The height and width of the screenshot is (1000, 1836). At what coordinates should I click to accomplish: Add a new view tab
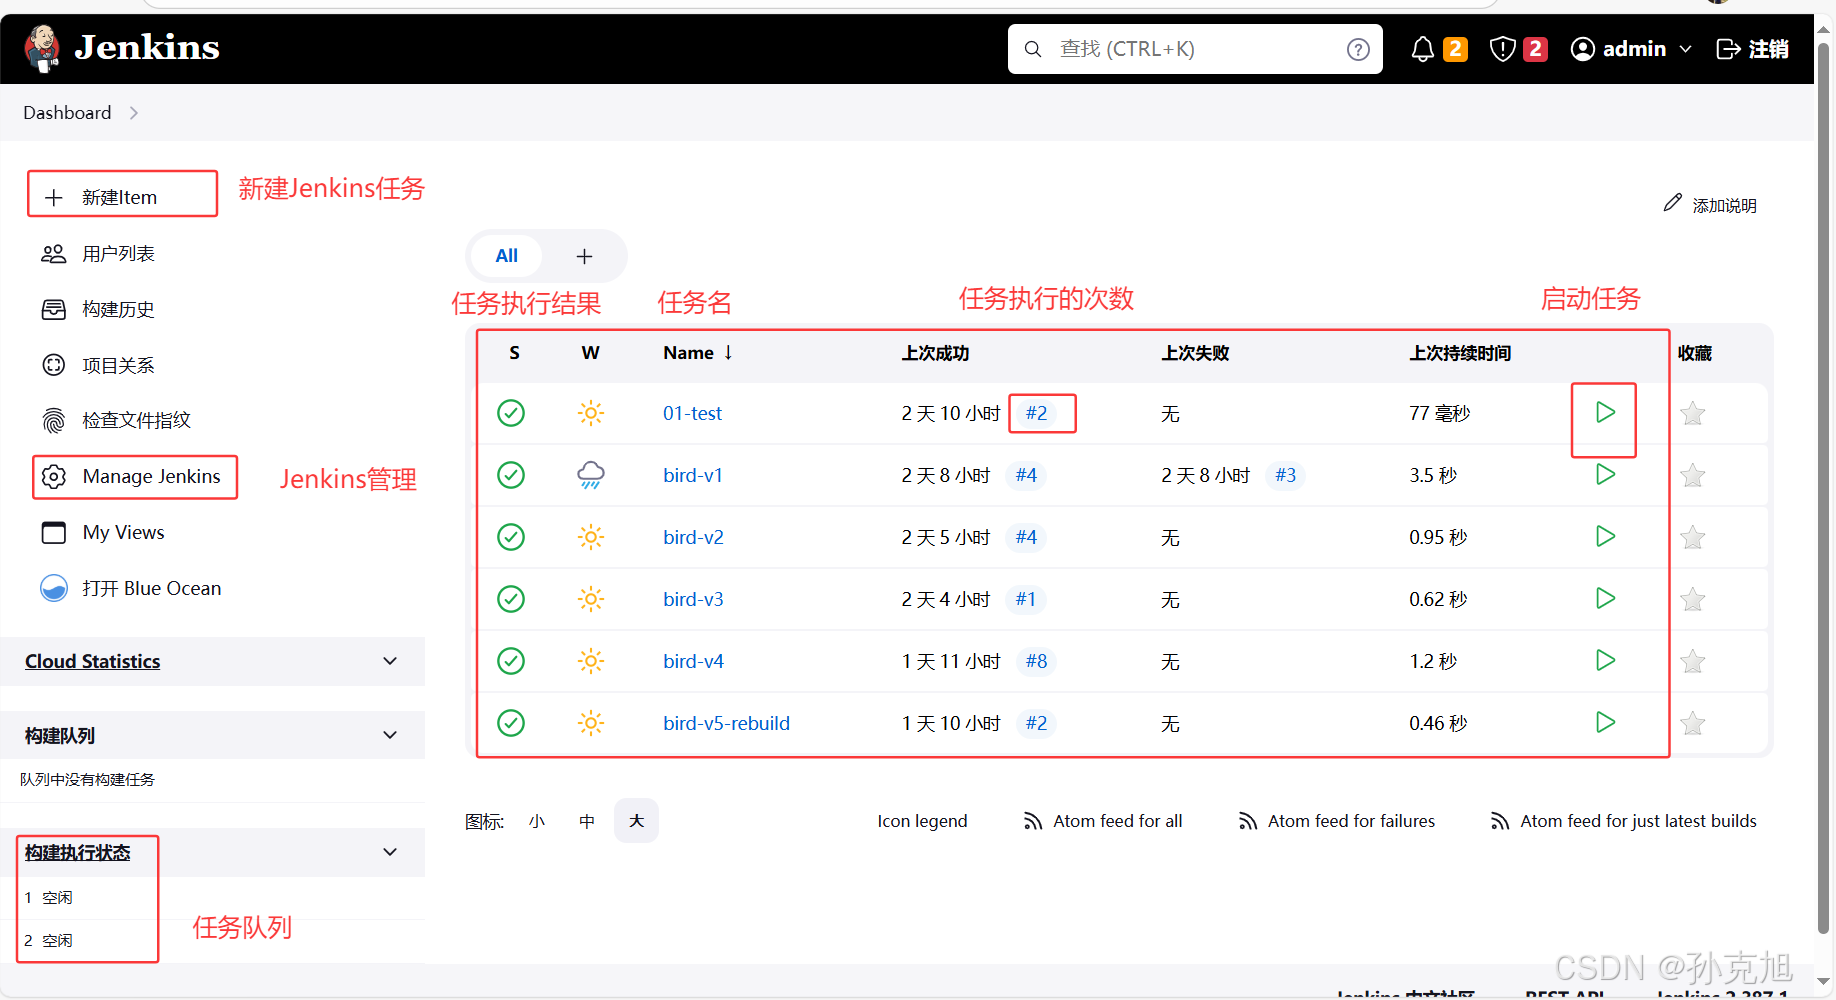[x=585, y=257]
